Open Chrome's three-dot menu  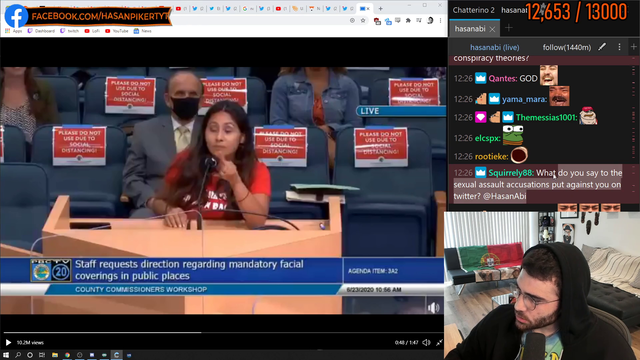pyautogui.click(x=440, y=20)
